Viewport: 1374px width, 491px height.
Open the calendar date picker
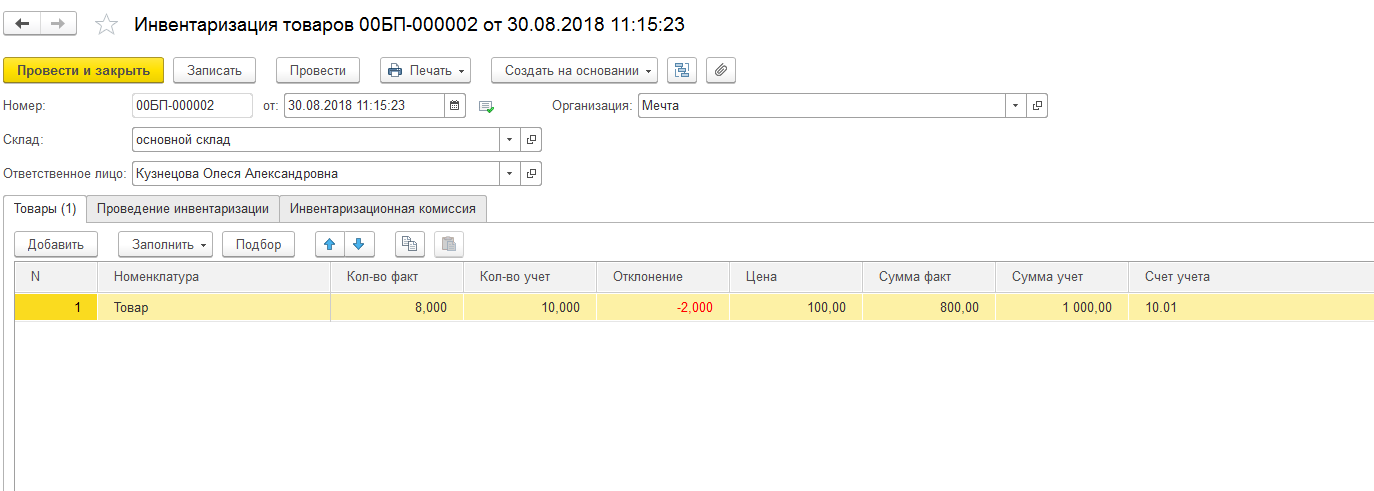click(x=455, y=105)
